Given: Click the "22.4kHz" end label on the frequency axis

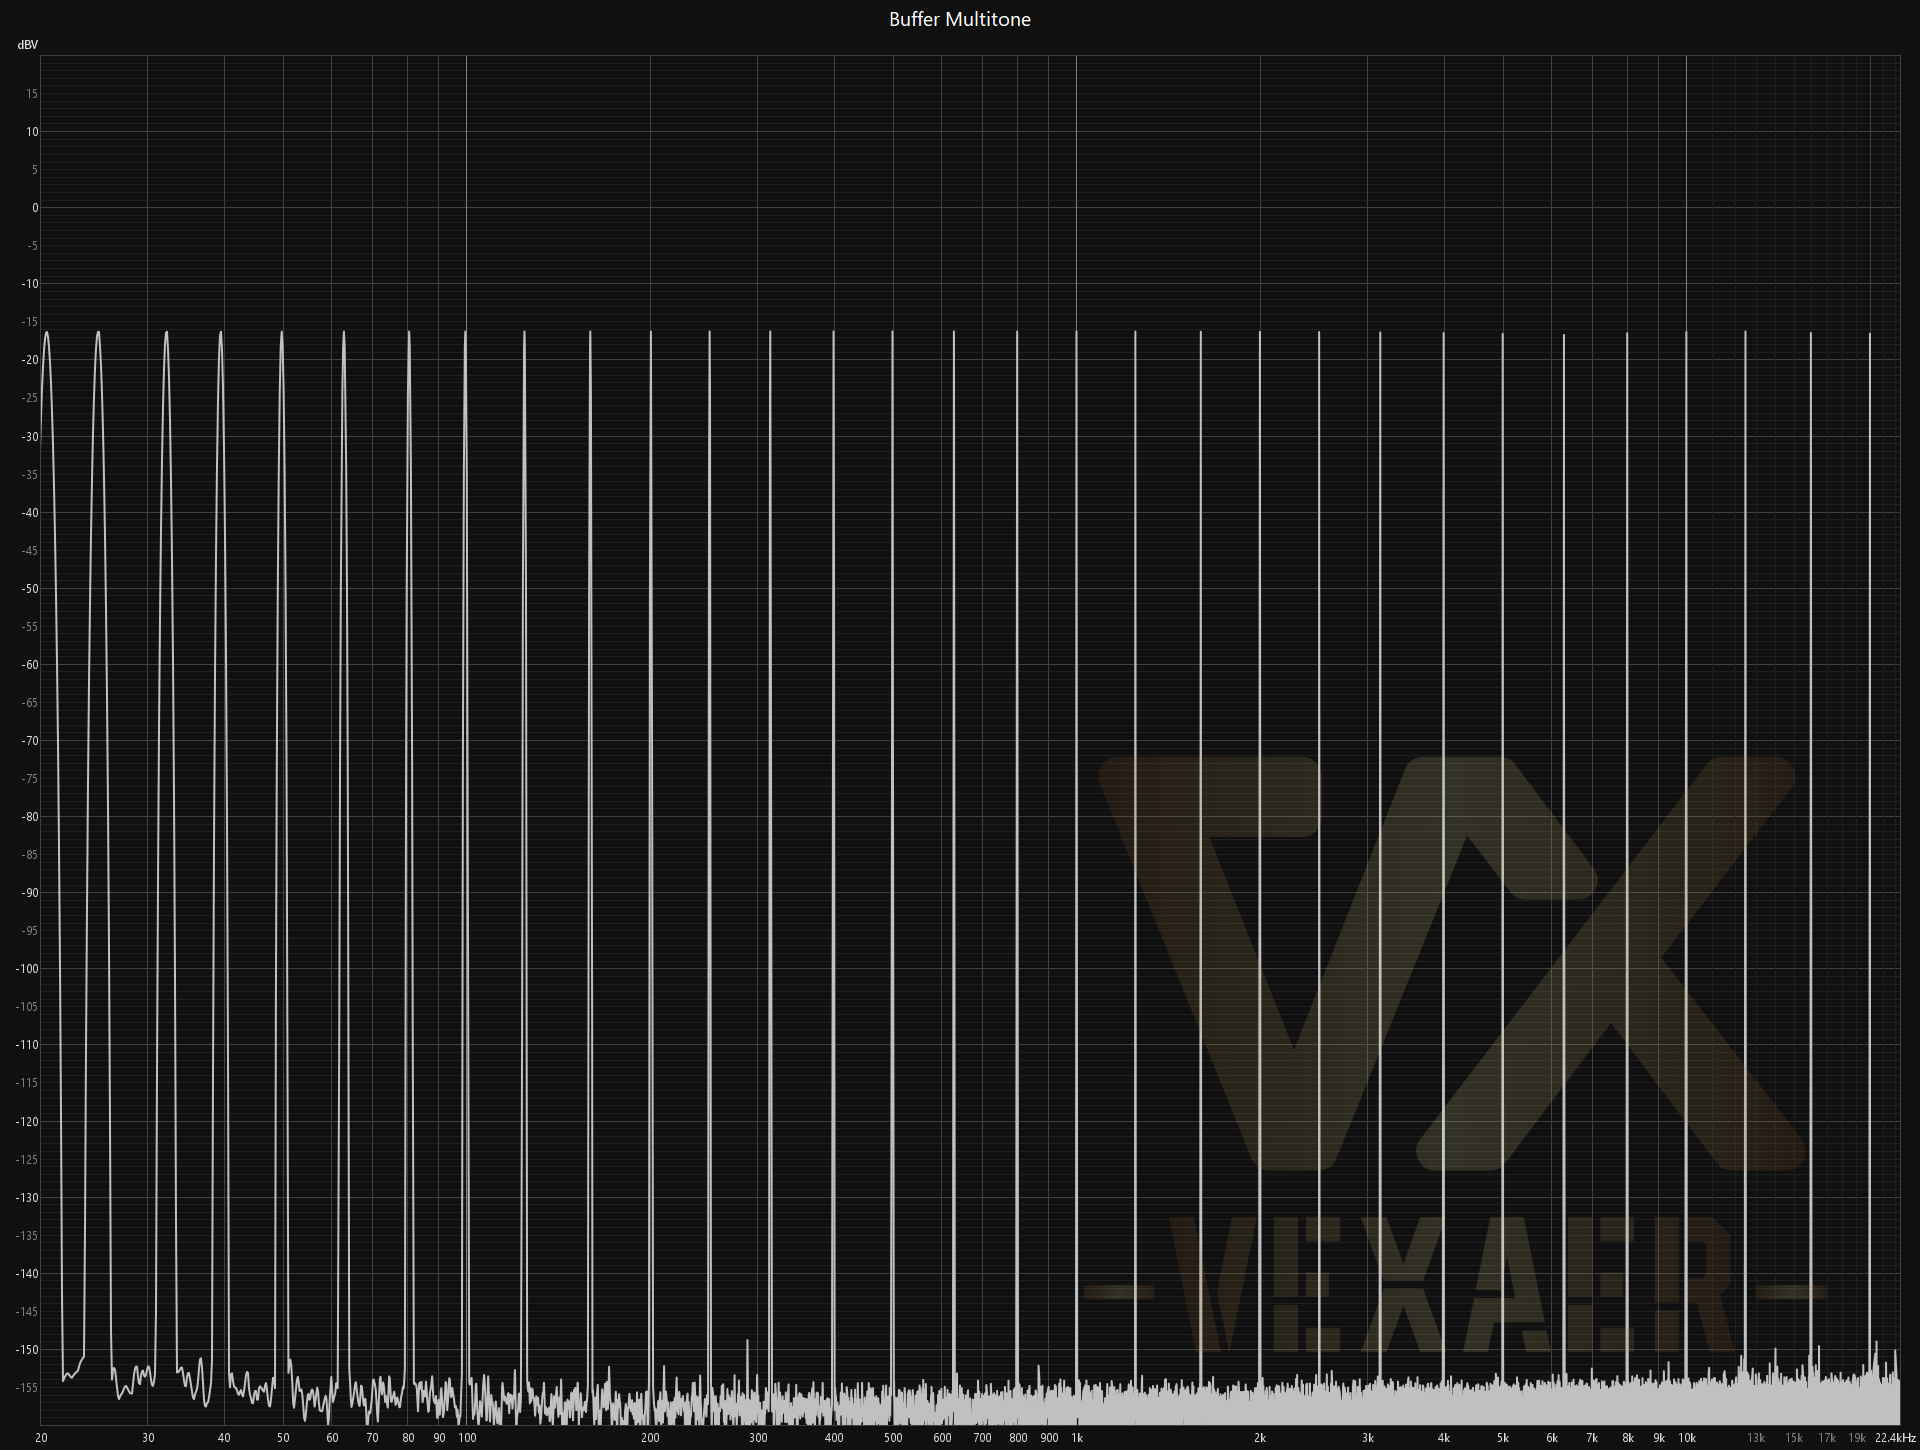Looking at the screenshot, I should pyautogui.click(x=1895, y=1438).
